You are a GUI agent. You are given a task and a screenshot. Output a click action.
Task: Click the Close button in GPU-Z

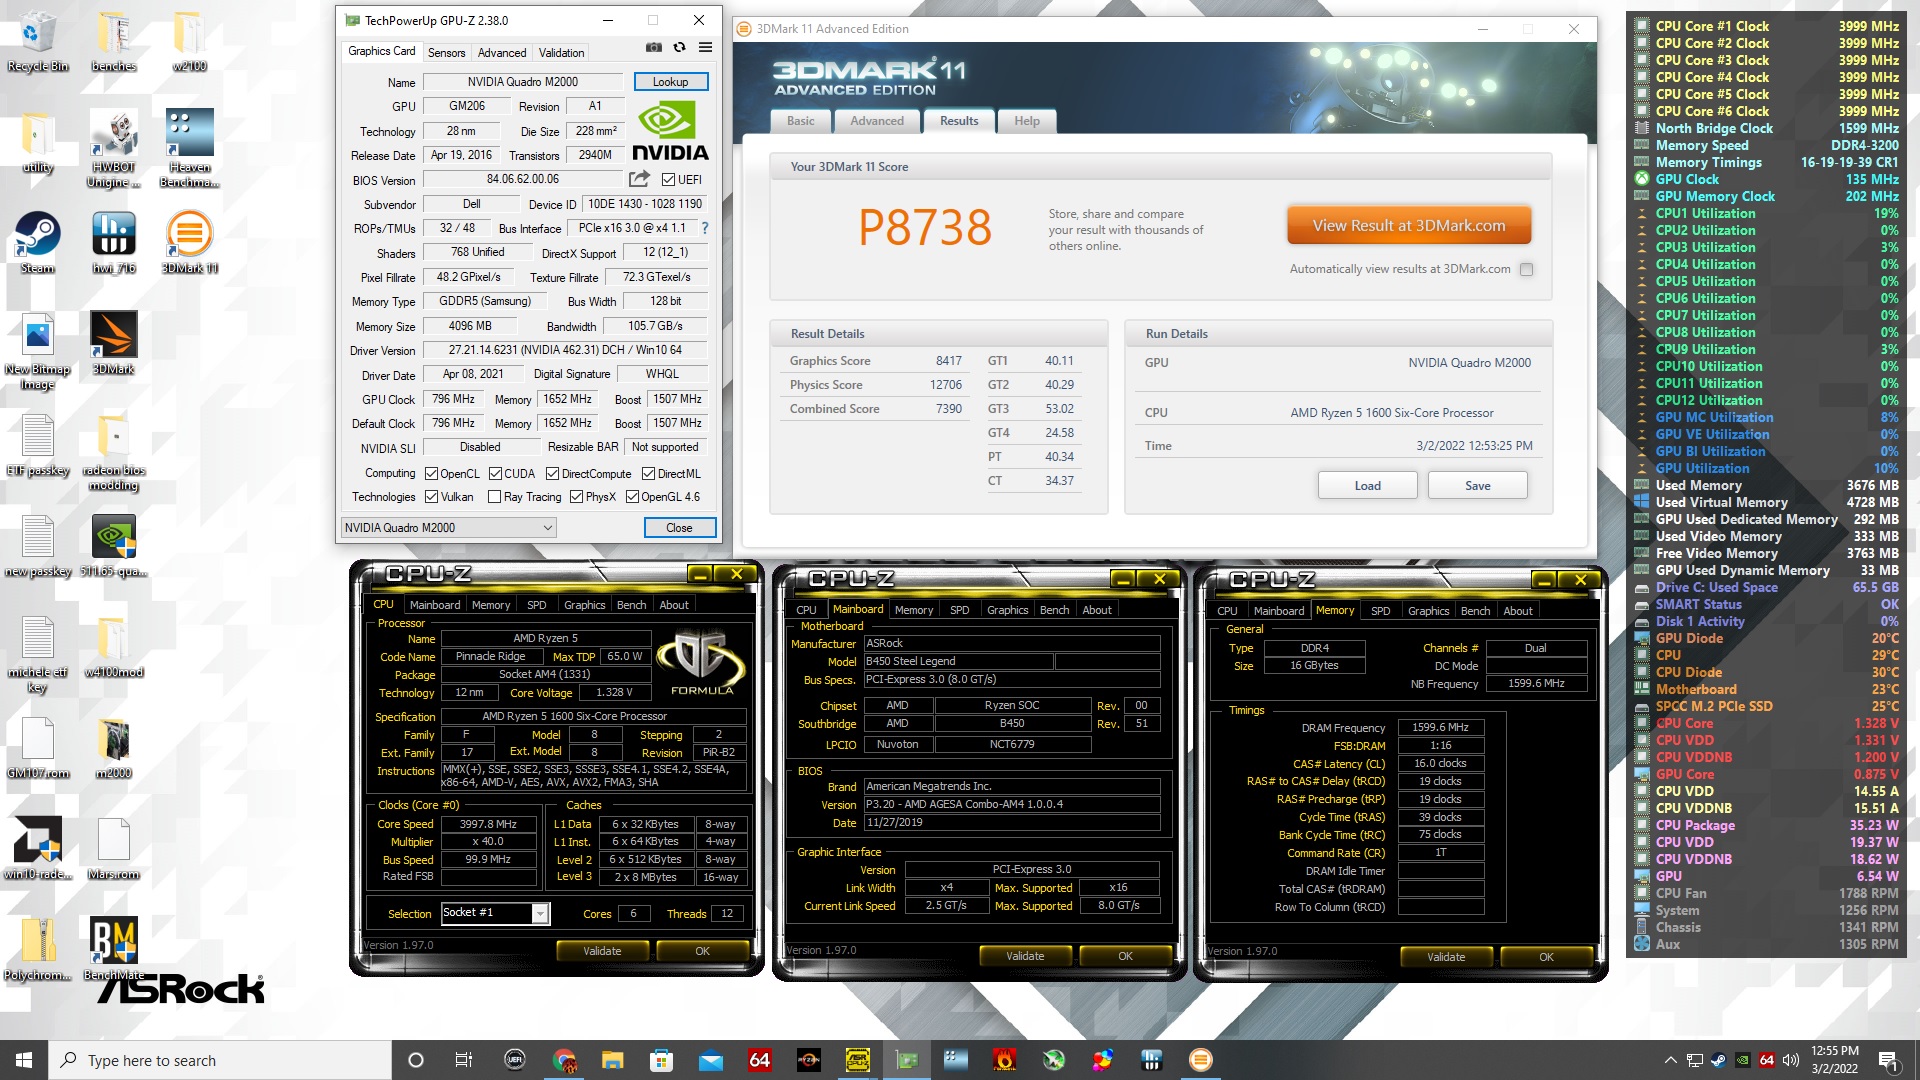[679, 528]
